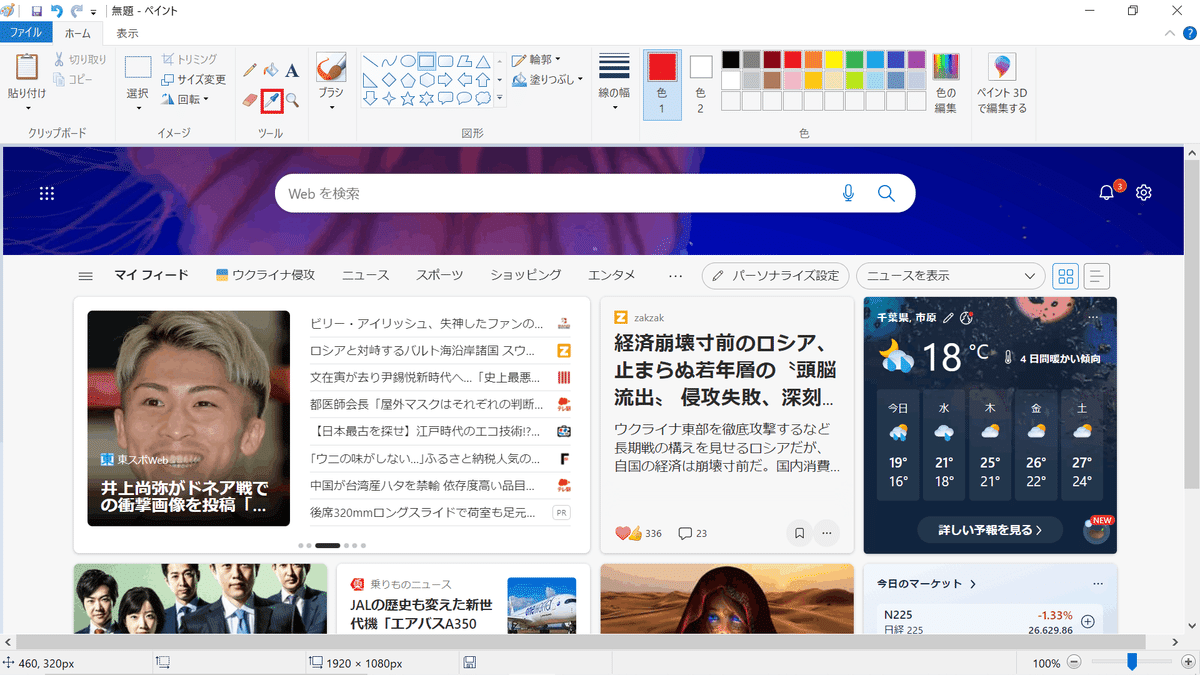Image resolution: width=1200 pixels, height=675 pixels.
Task: Choose the Triangle shape
Action: (483, 60)
